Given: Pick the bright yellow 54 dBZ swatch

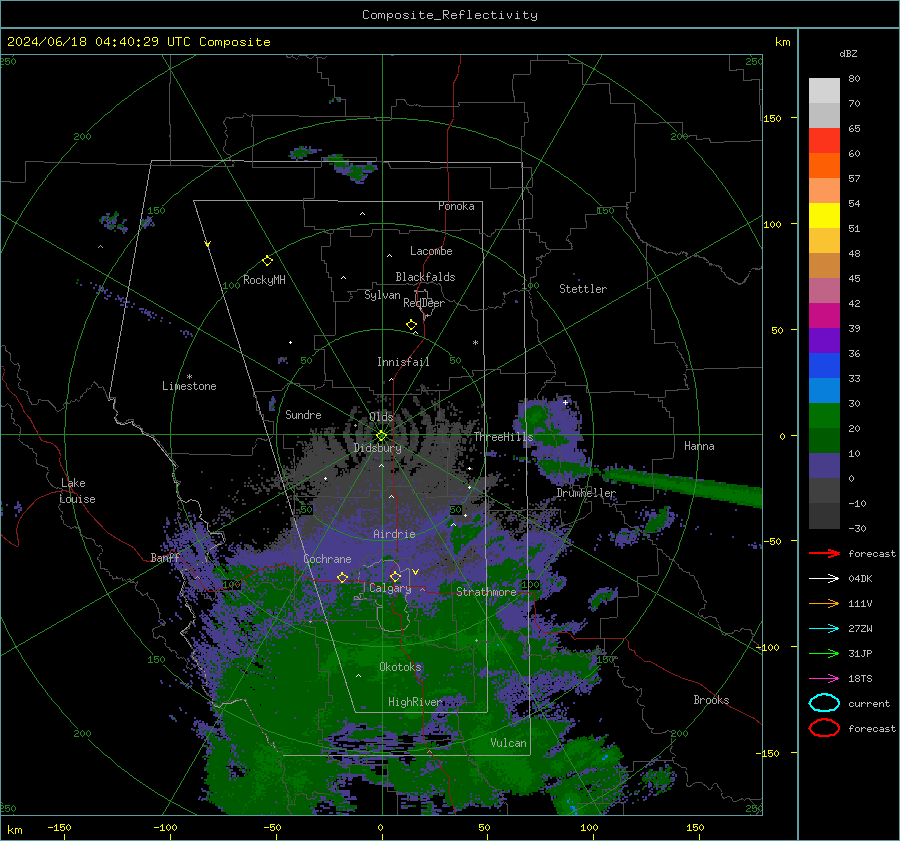Looking at the screenshot, I should [x=824, y=215].
